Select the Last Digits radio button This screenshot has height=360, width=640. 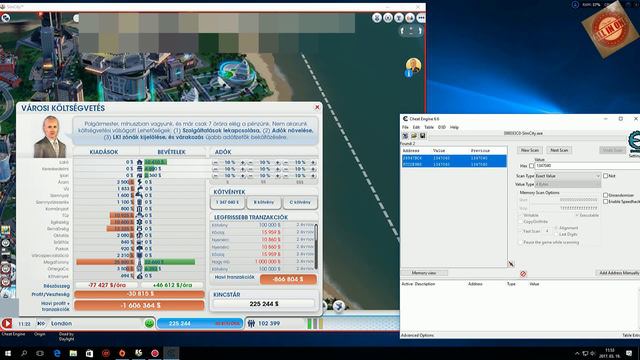point(556,235)
